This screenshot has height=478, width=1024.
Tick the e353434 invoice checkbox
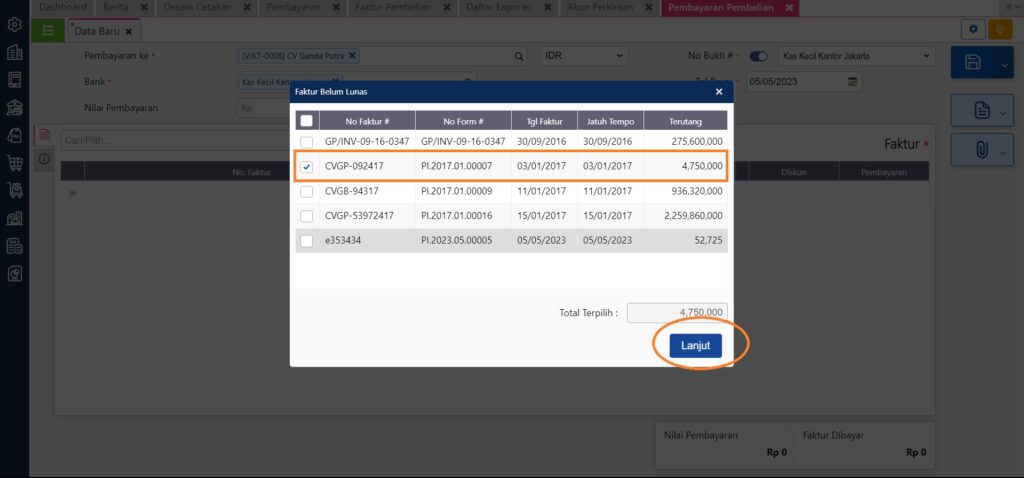click(306, 241)
